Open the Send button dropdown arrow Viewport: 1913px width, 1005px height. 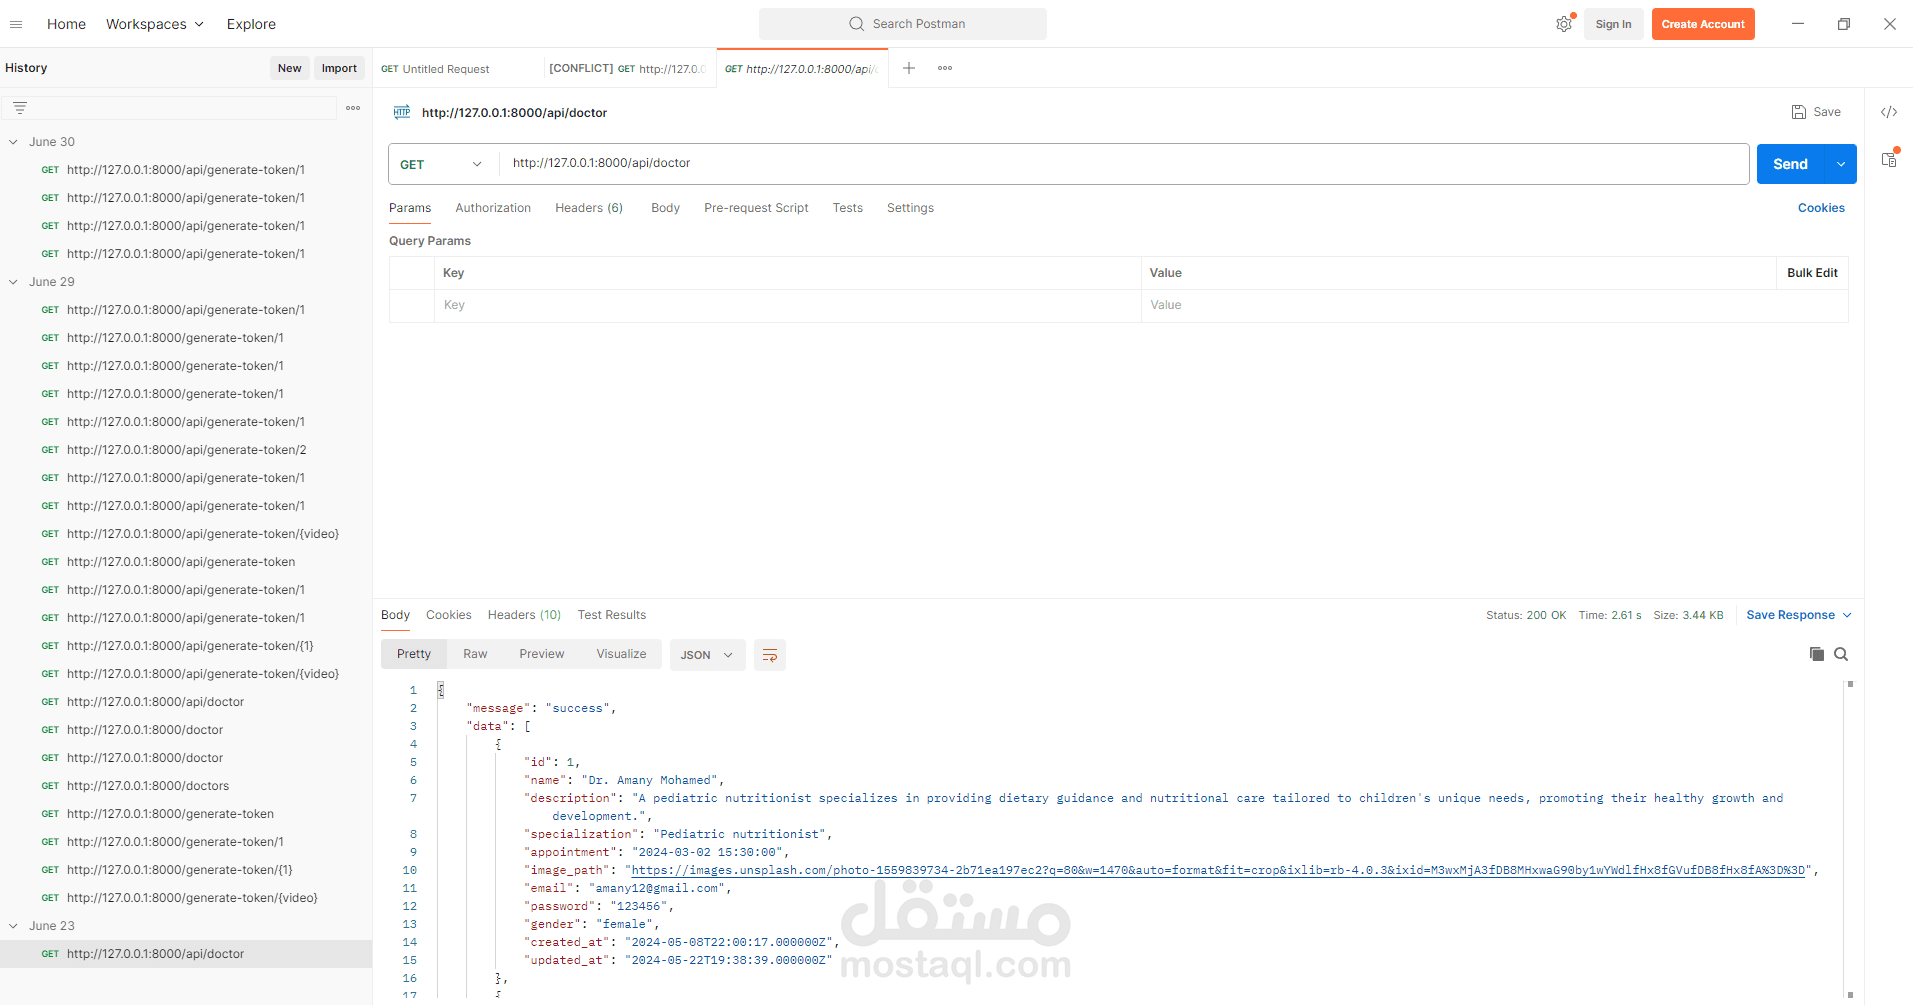point(1841,164)
